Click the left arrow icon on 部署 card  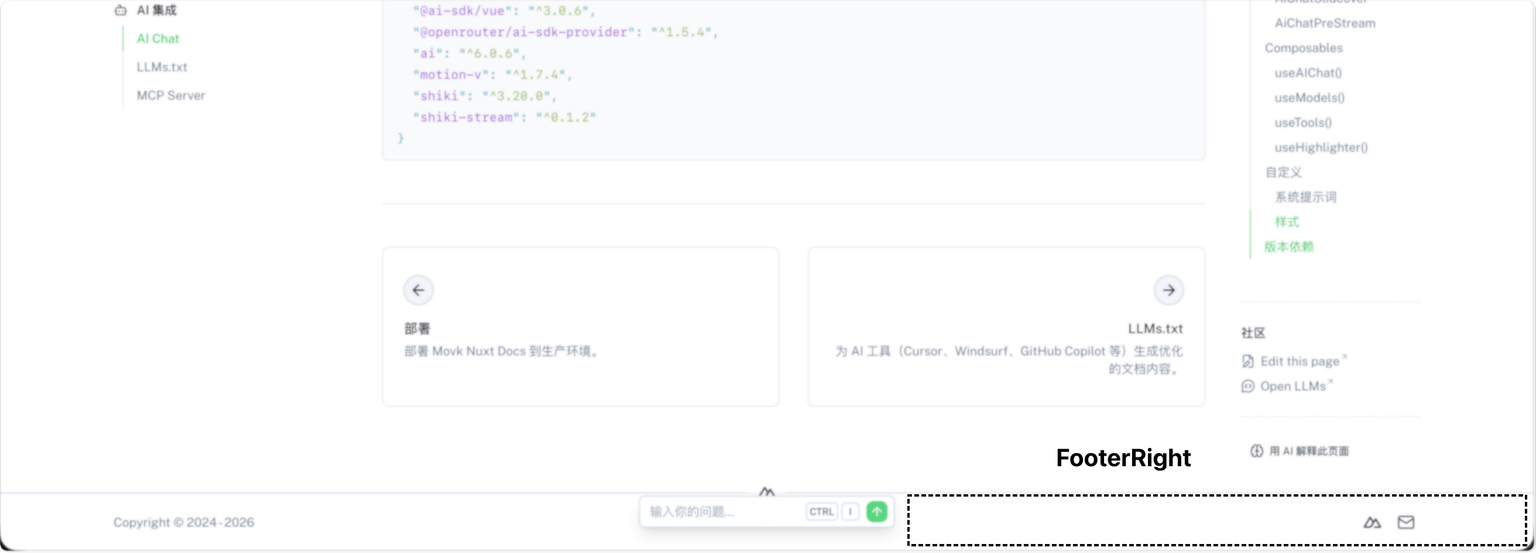coord(418,290)
